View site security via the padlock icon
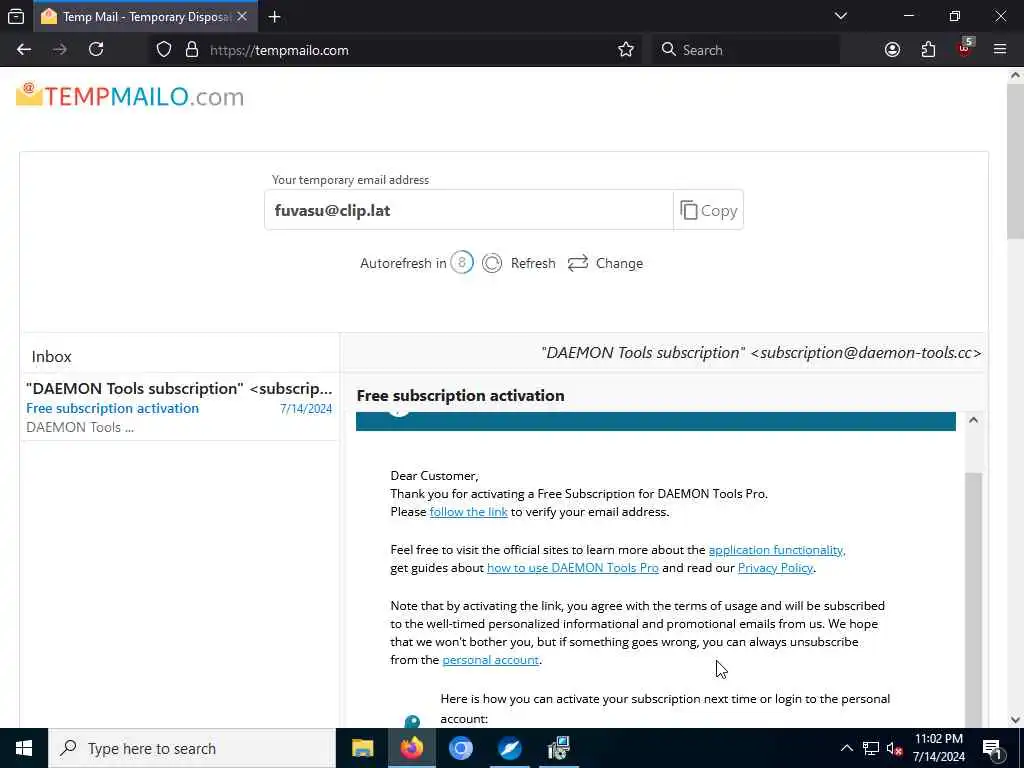The image size is (1024, 768). point(191,50)
